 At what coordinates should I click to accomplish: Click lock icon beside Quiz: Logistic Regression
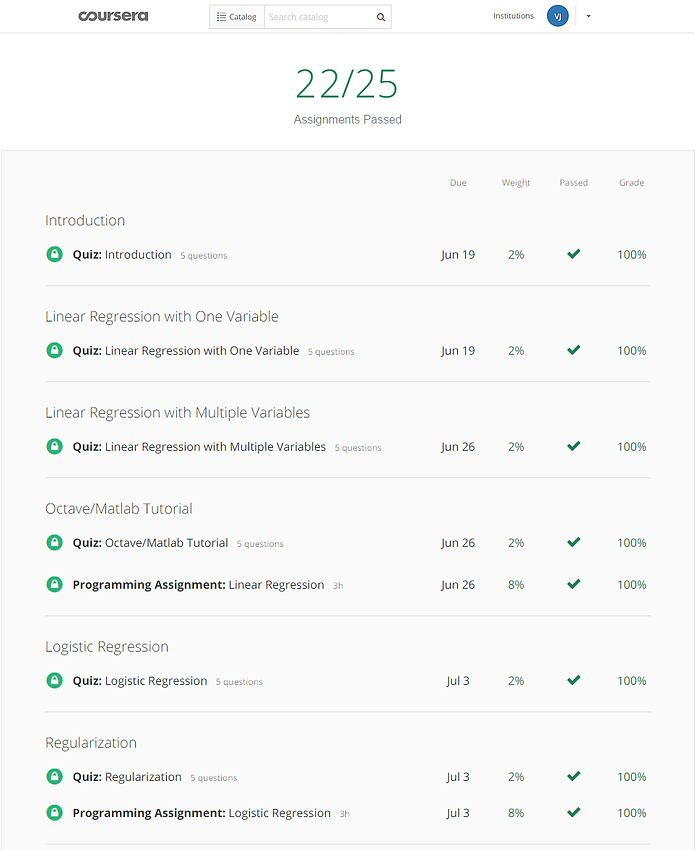pyautogui.click(x=54, y=681)
